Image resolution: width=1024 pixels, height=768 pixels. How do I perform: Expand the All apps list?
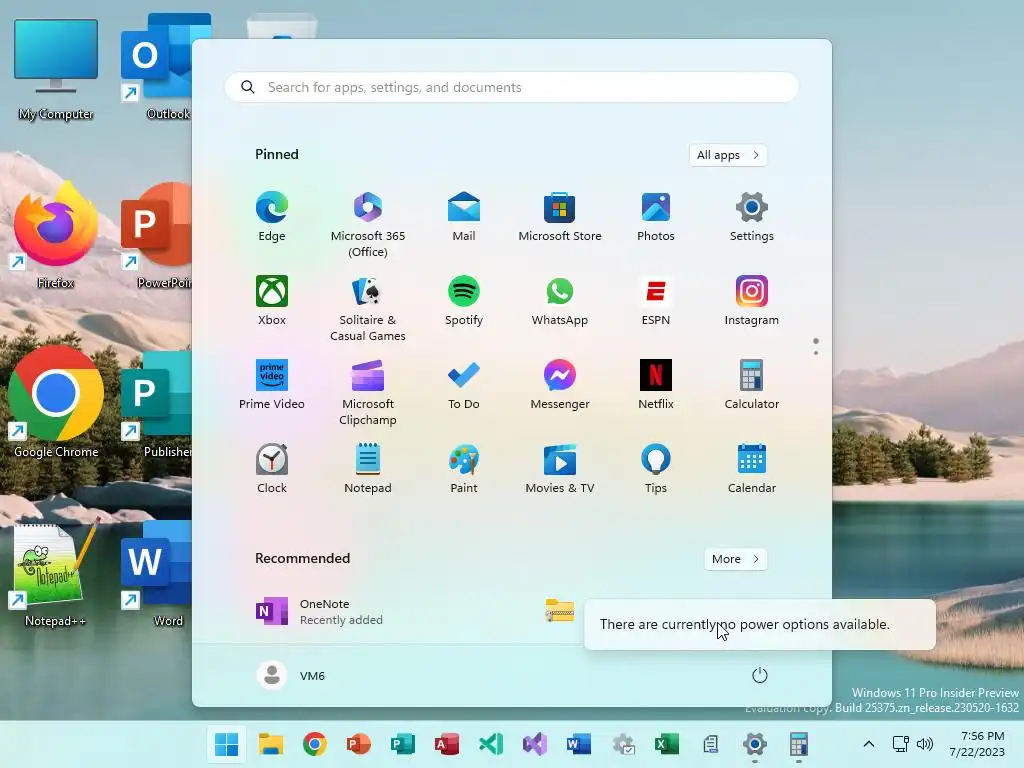728,155
